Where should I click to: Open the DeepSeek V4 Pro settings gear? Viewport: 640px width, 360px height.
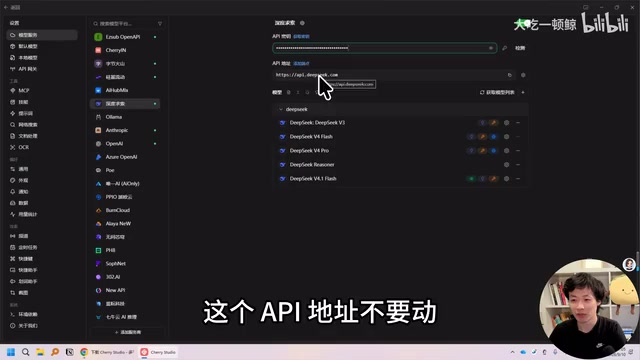(x=506, y=151)
